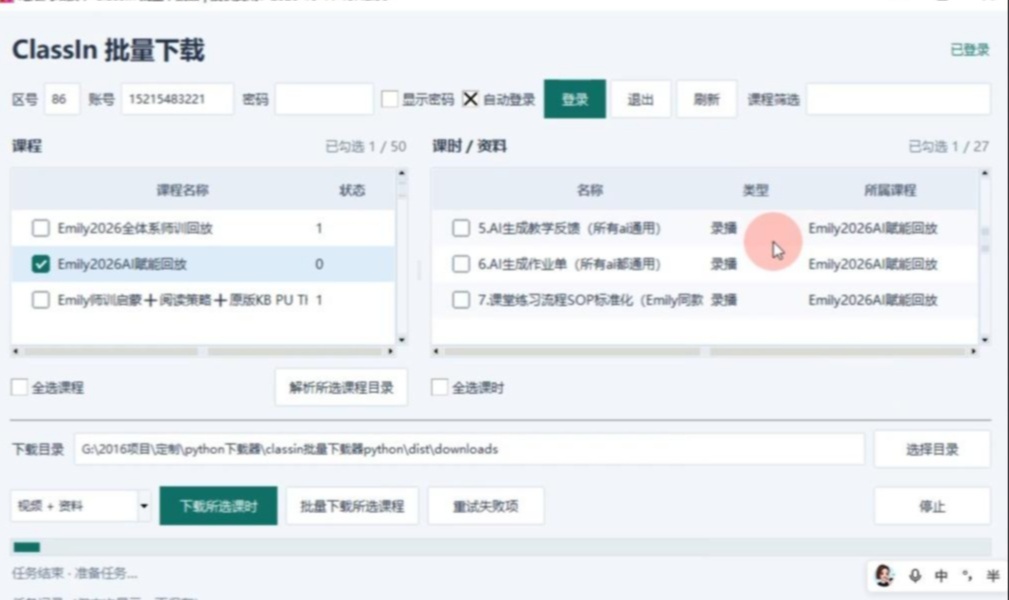Click the 类型 column header
Image resolution: width=1009 pixels, height=600 pixels.
coord(755,190)
